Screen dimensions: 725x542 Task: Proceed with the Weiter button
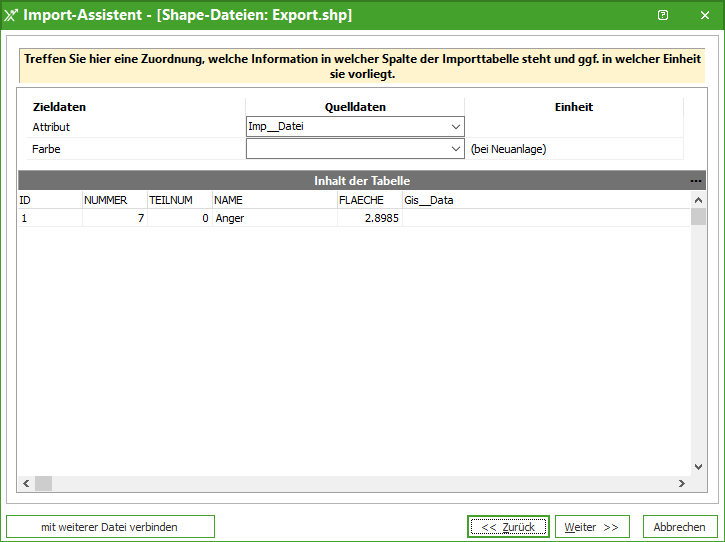tap(592, 527)
